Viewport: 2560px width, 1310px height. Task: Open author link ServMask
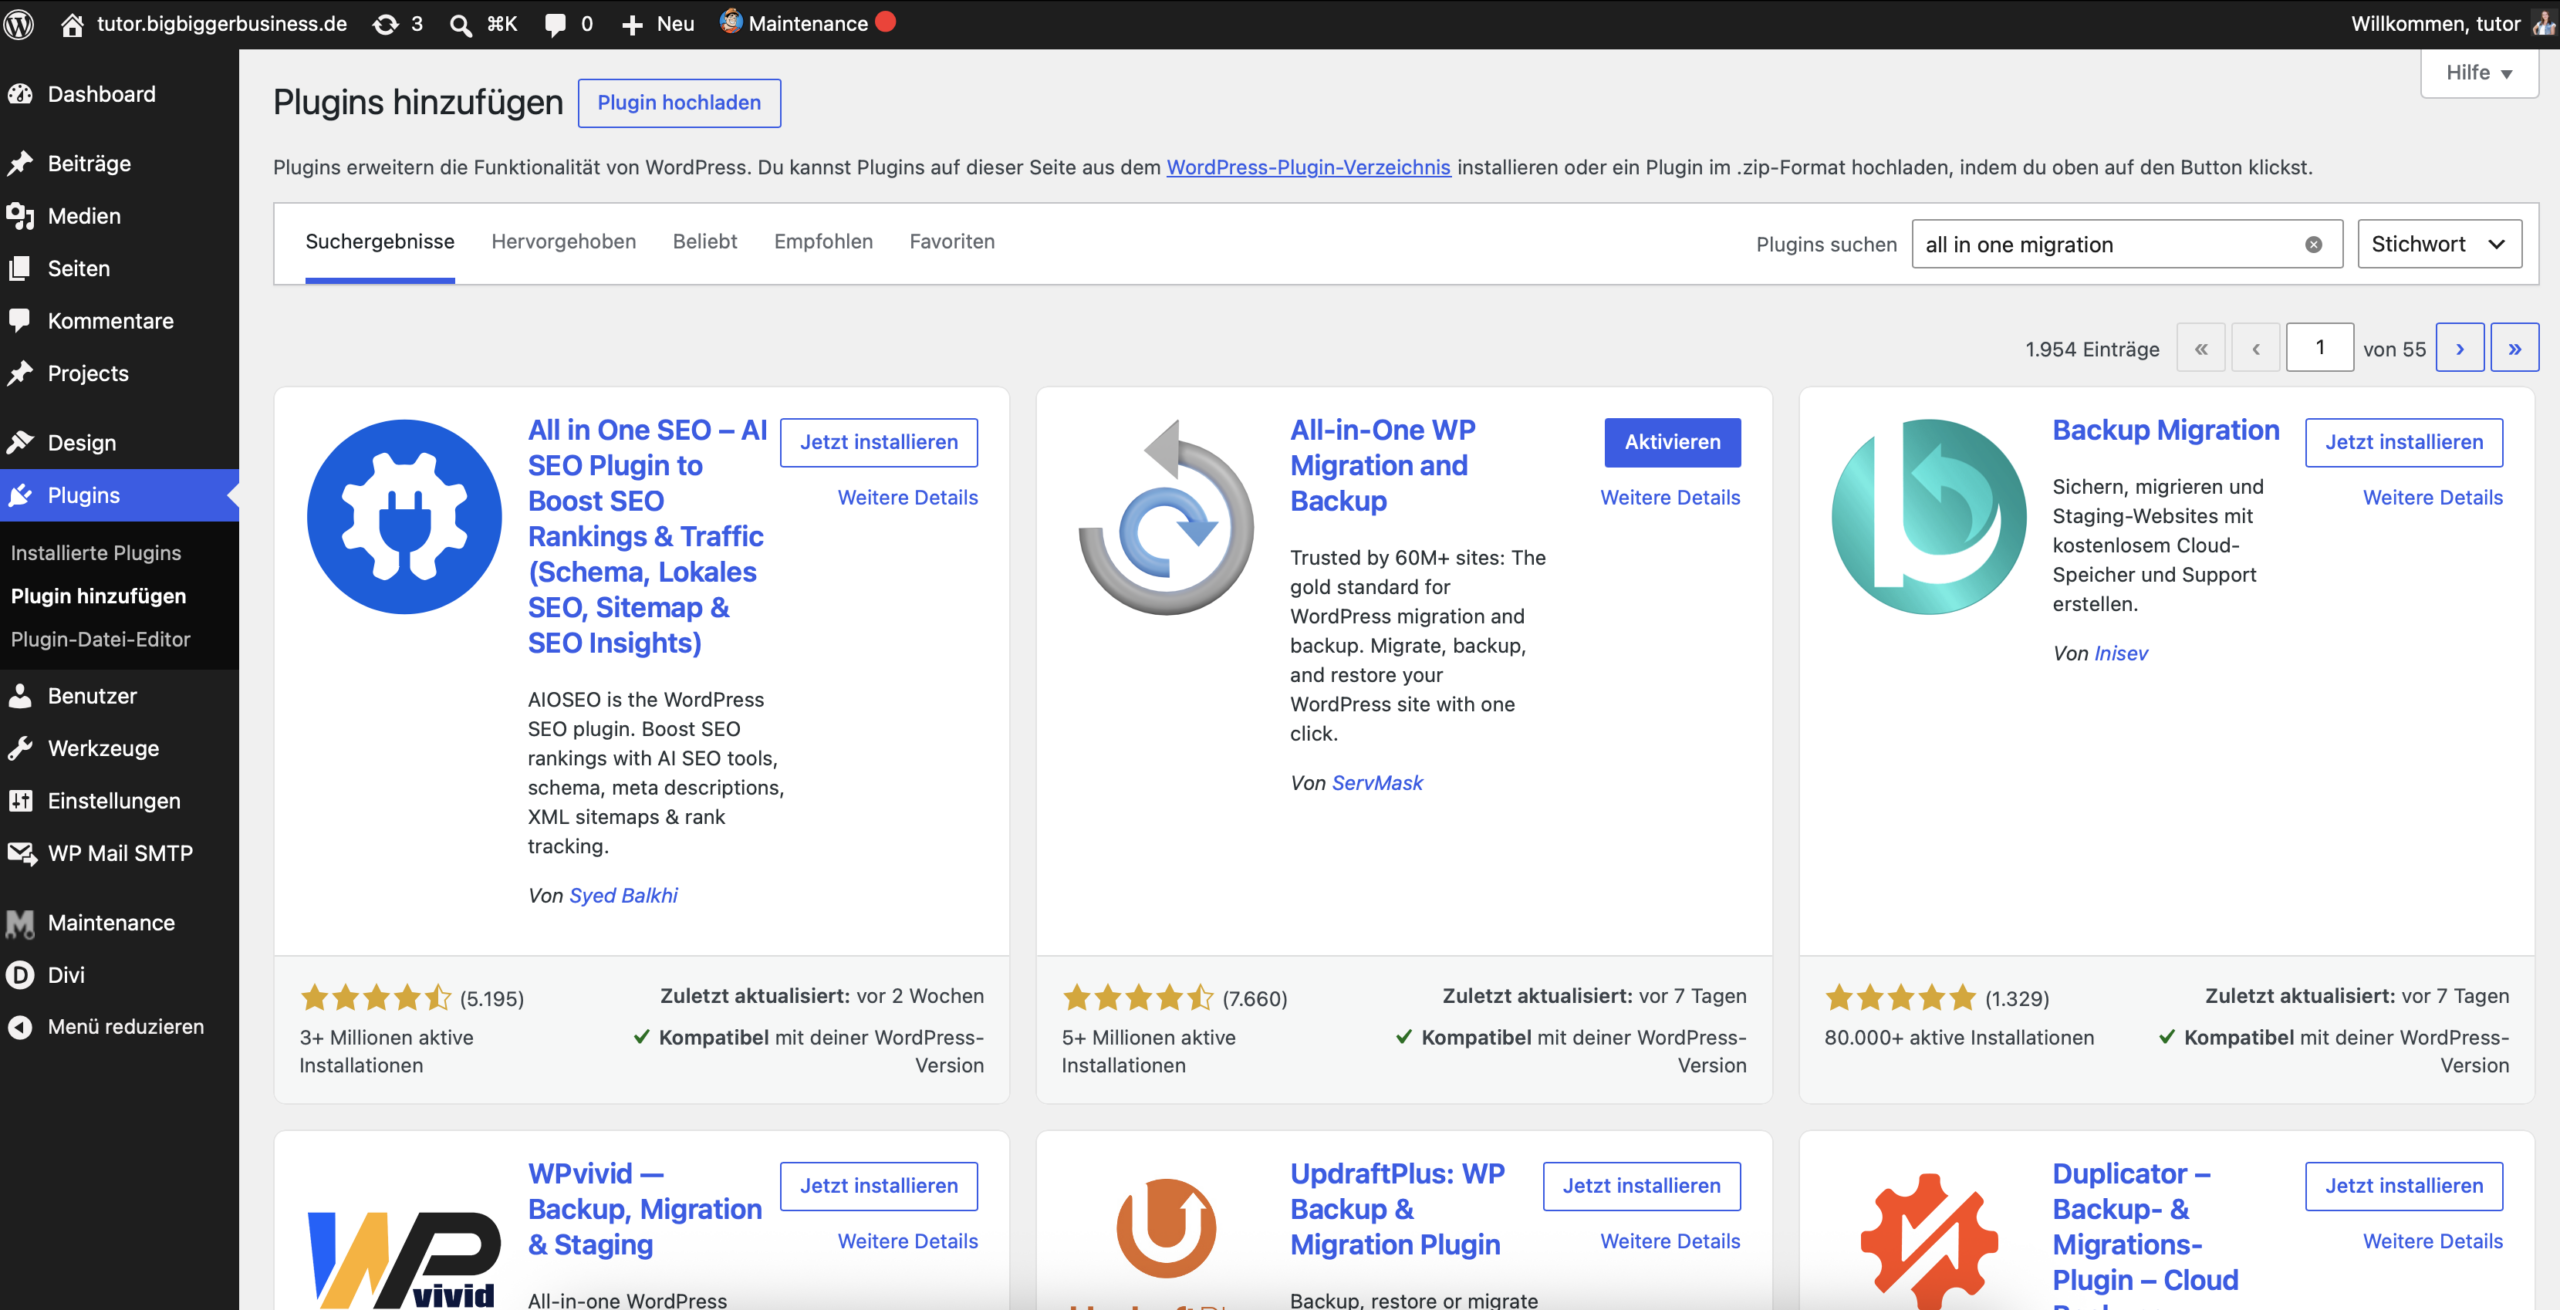[x=1377, y=782]
